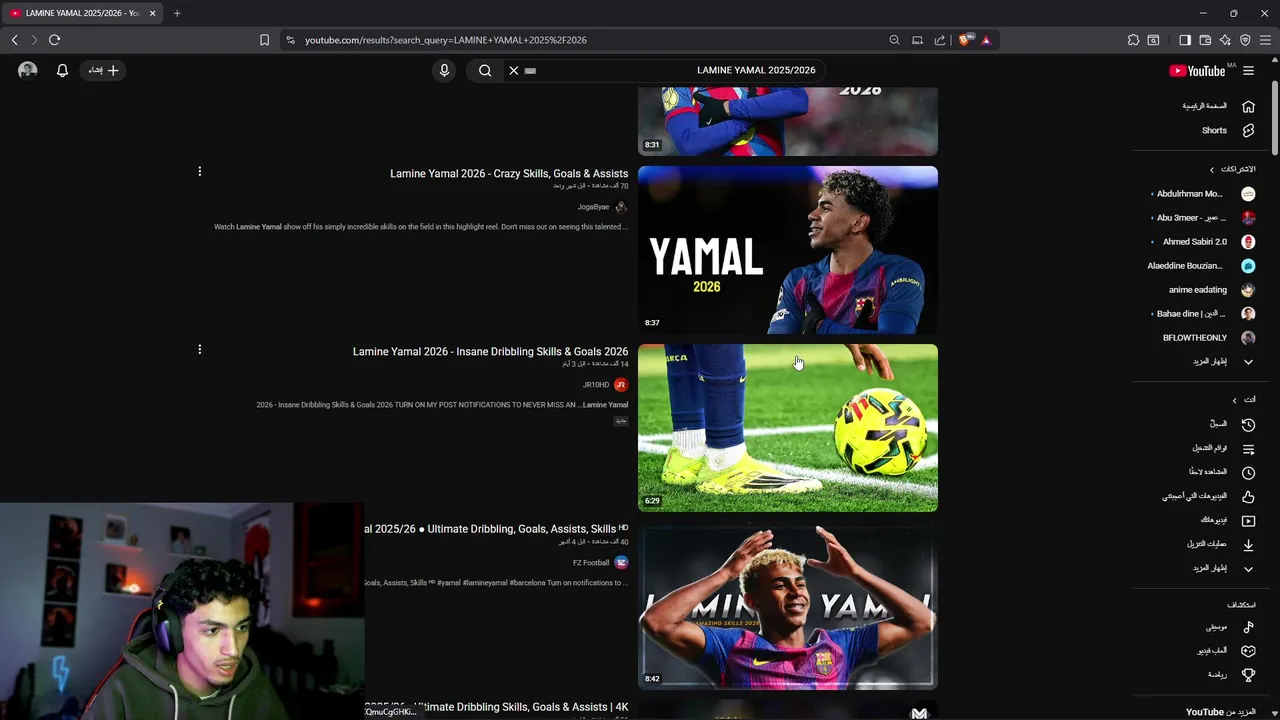The height and width of the screenshot is (720, 1280).
Task: Open Brave Rewards triangle icon
Action: (986, 40)
